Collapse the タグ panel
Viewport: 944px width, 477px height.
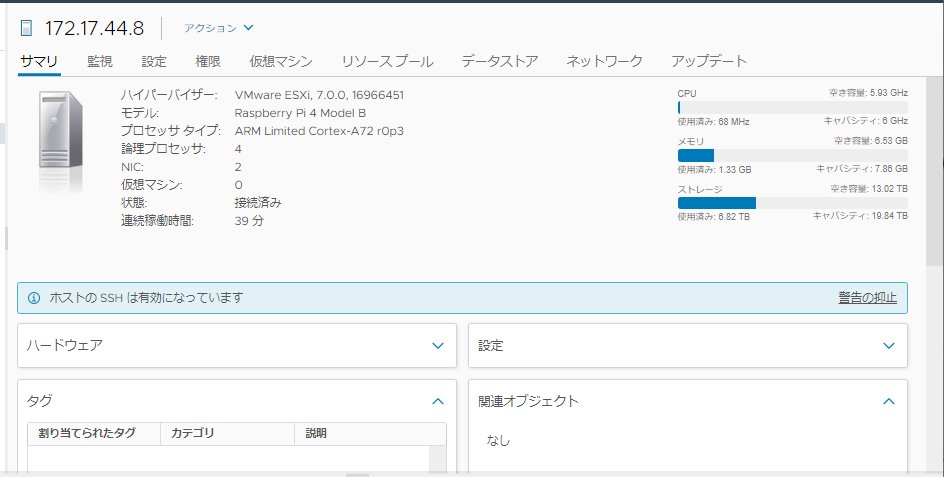click(x=438, y=401)
